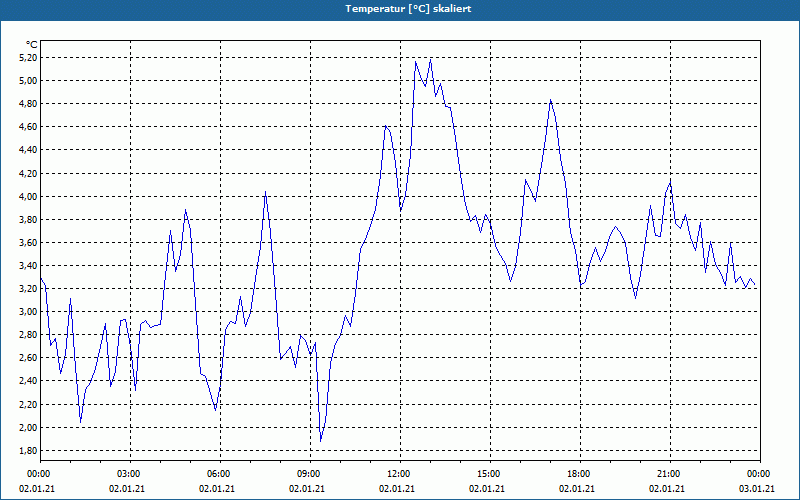
Task: Pick the y-axis tick '4,40'
Action: coord(29,150)
